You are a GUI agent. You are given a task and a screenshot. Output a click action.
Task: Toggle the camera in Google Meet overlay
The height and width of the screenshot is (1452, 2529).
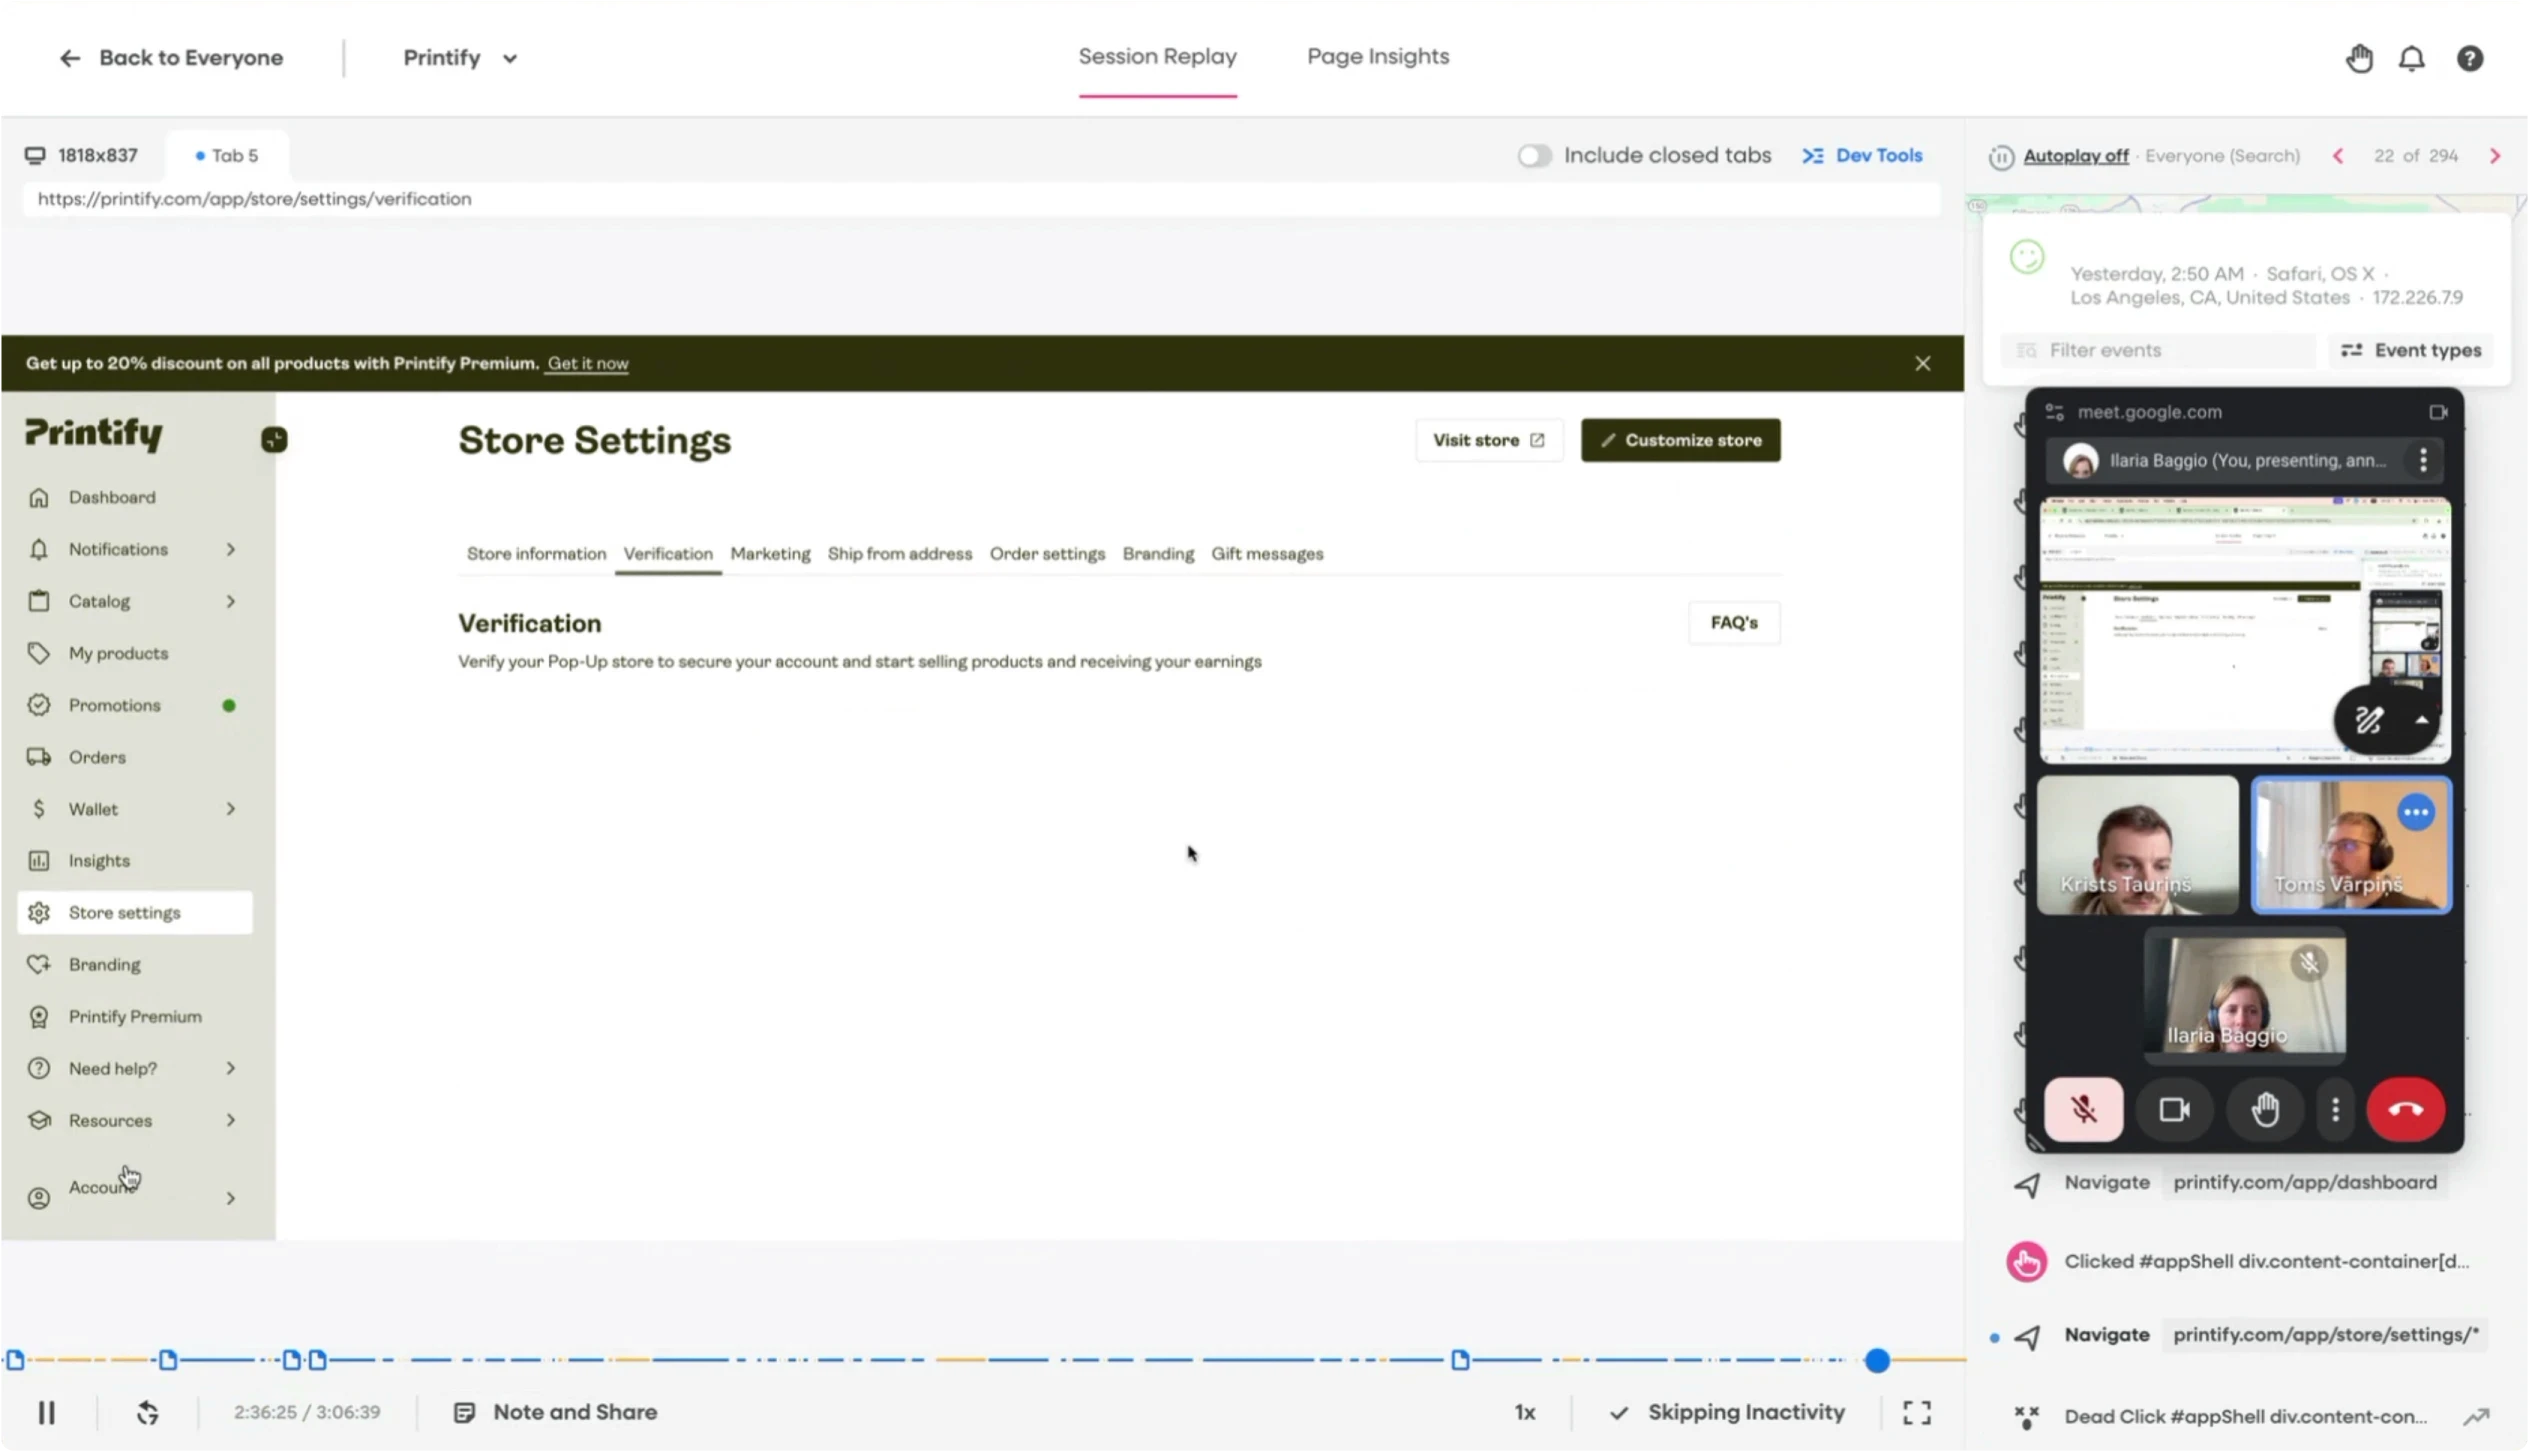[2174, 1110]
